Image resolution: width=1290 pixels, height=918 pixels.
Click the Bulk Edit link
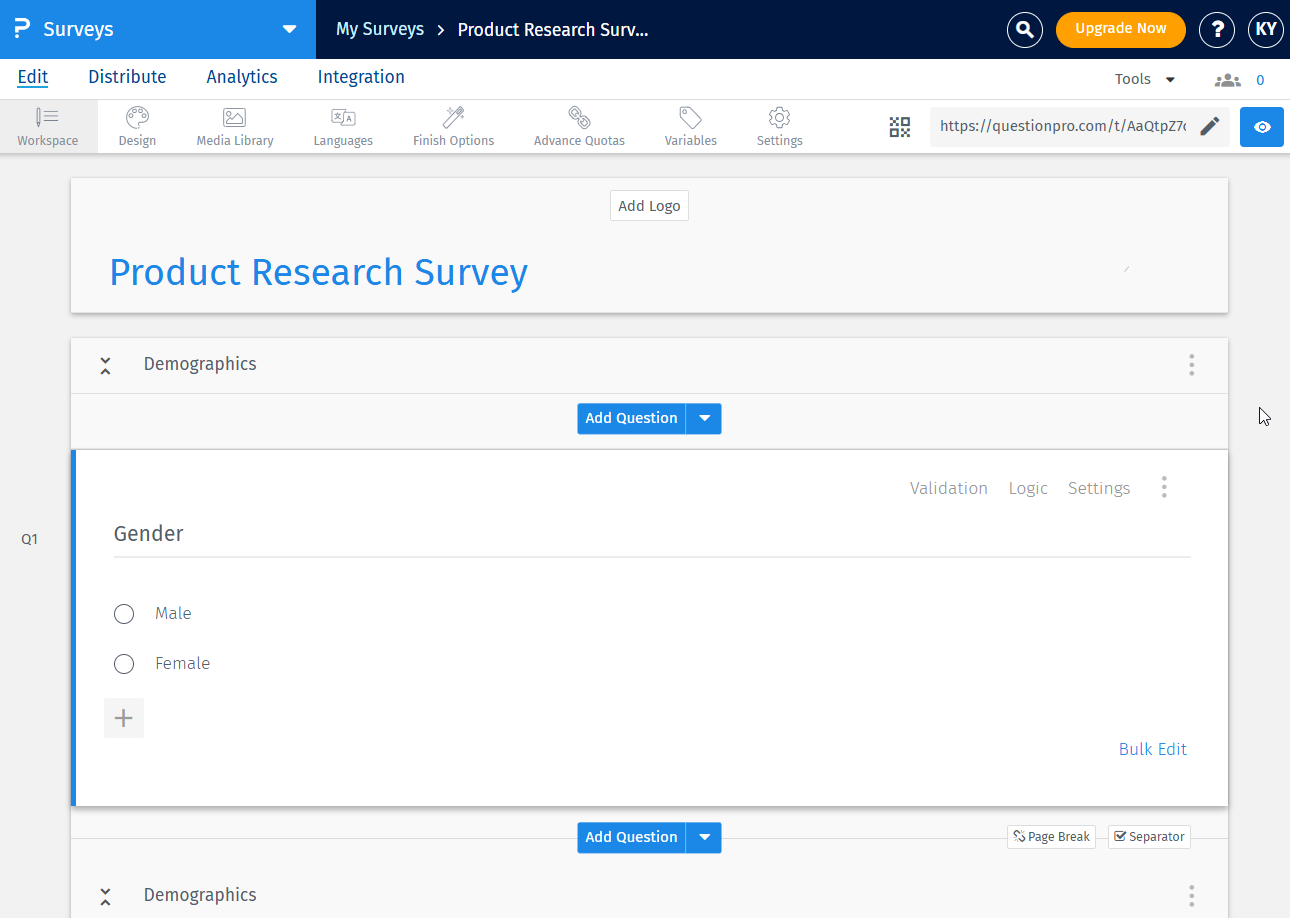[1152, 749]
